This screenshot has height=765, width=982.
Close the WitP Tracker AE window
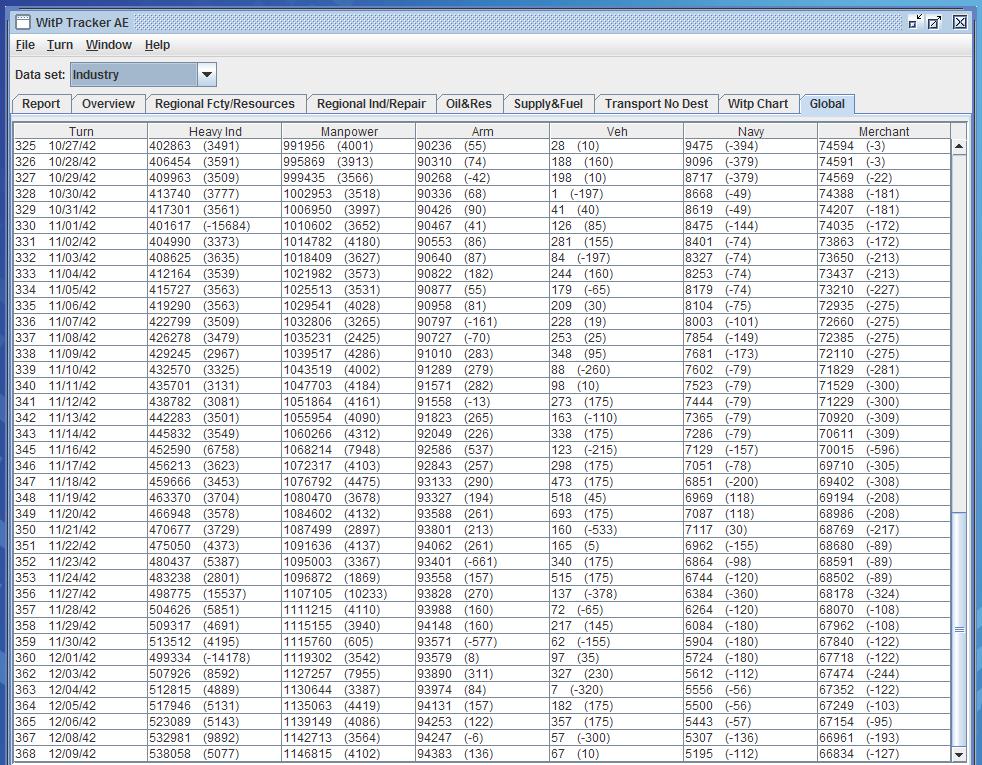959,23
